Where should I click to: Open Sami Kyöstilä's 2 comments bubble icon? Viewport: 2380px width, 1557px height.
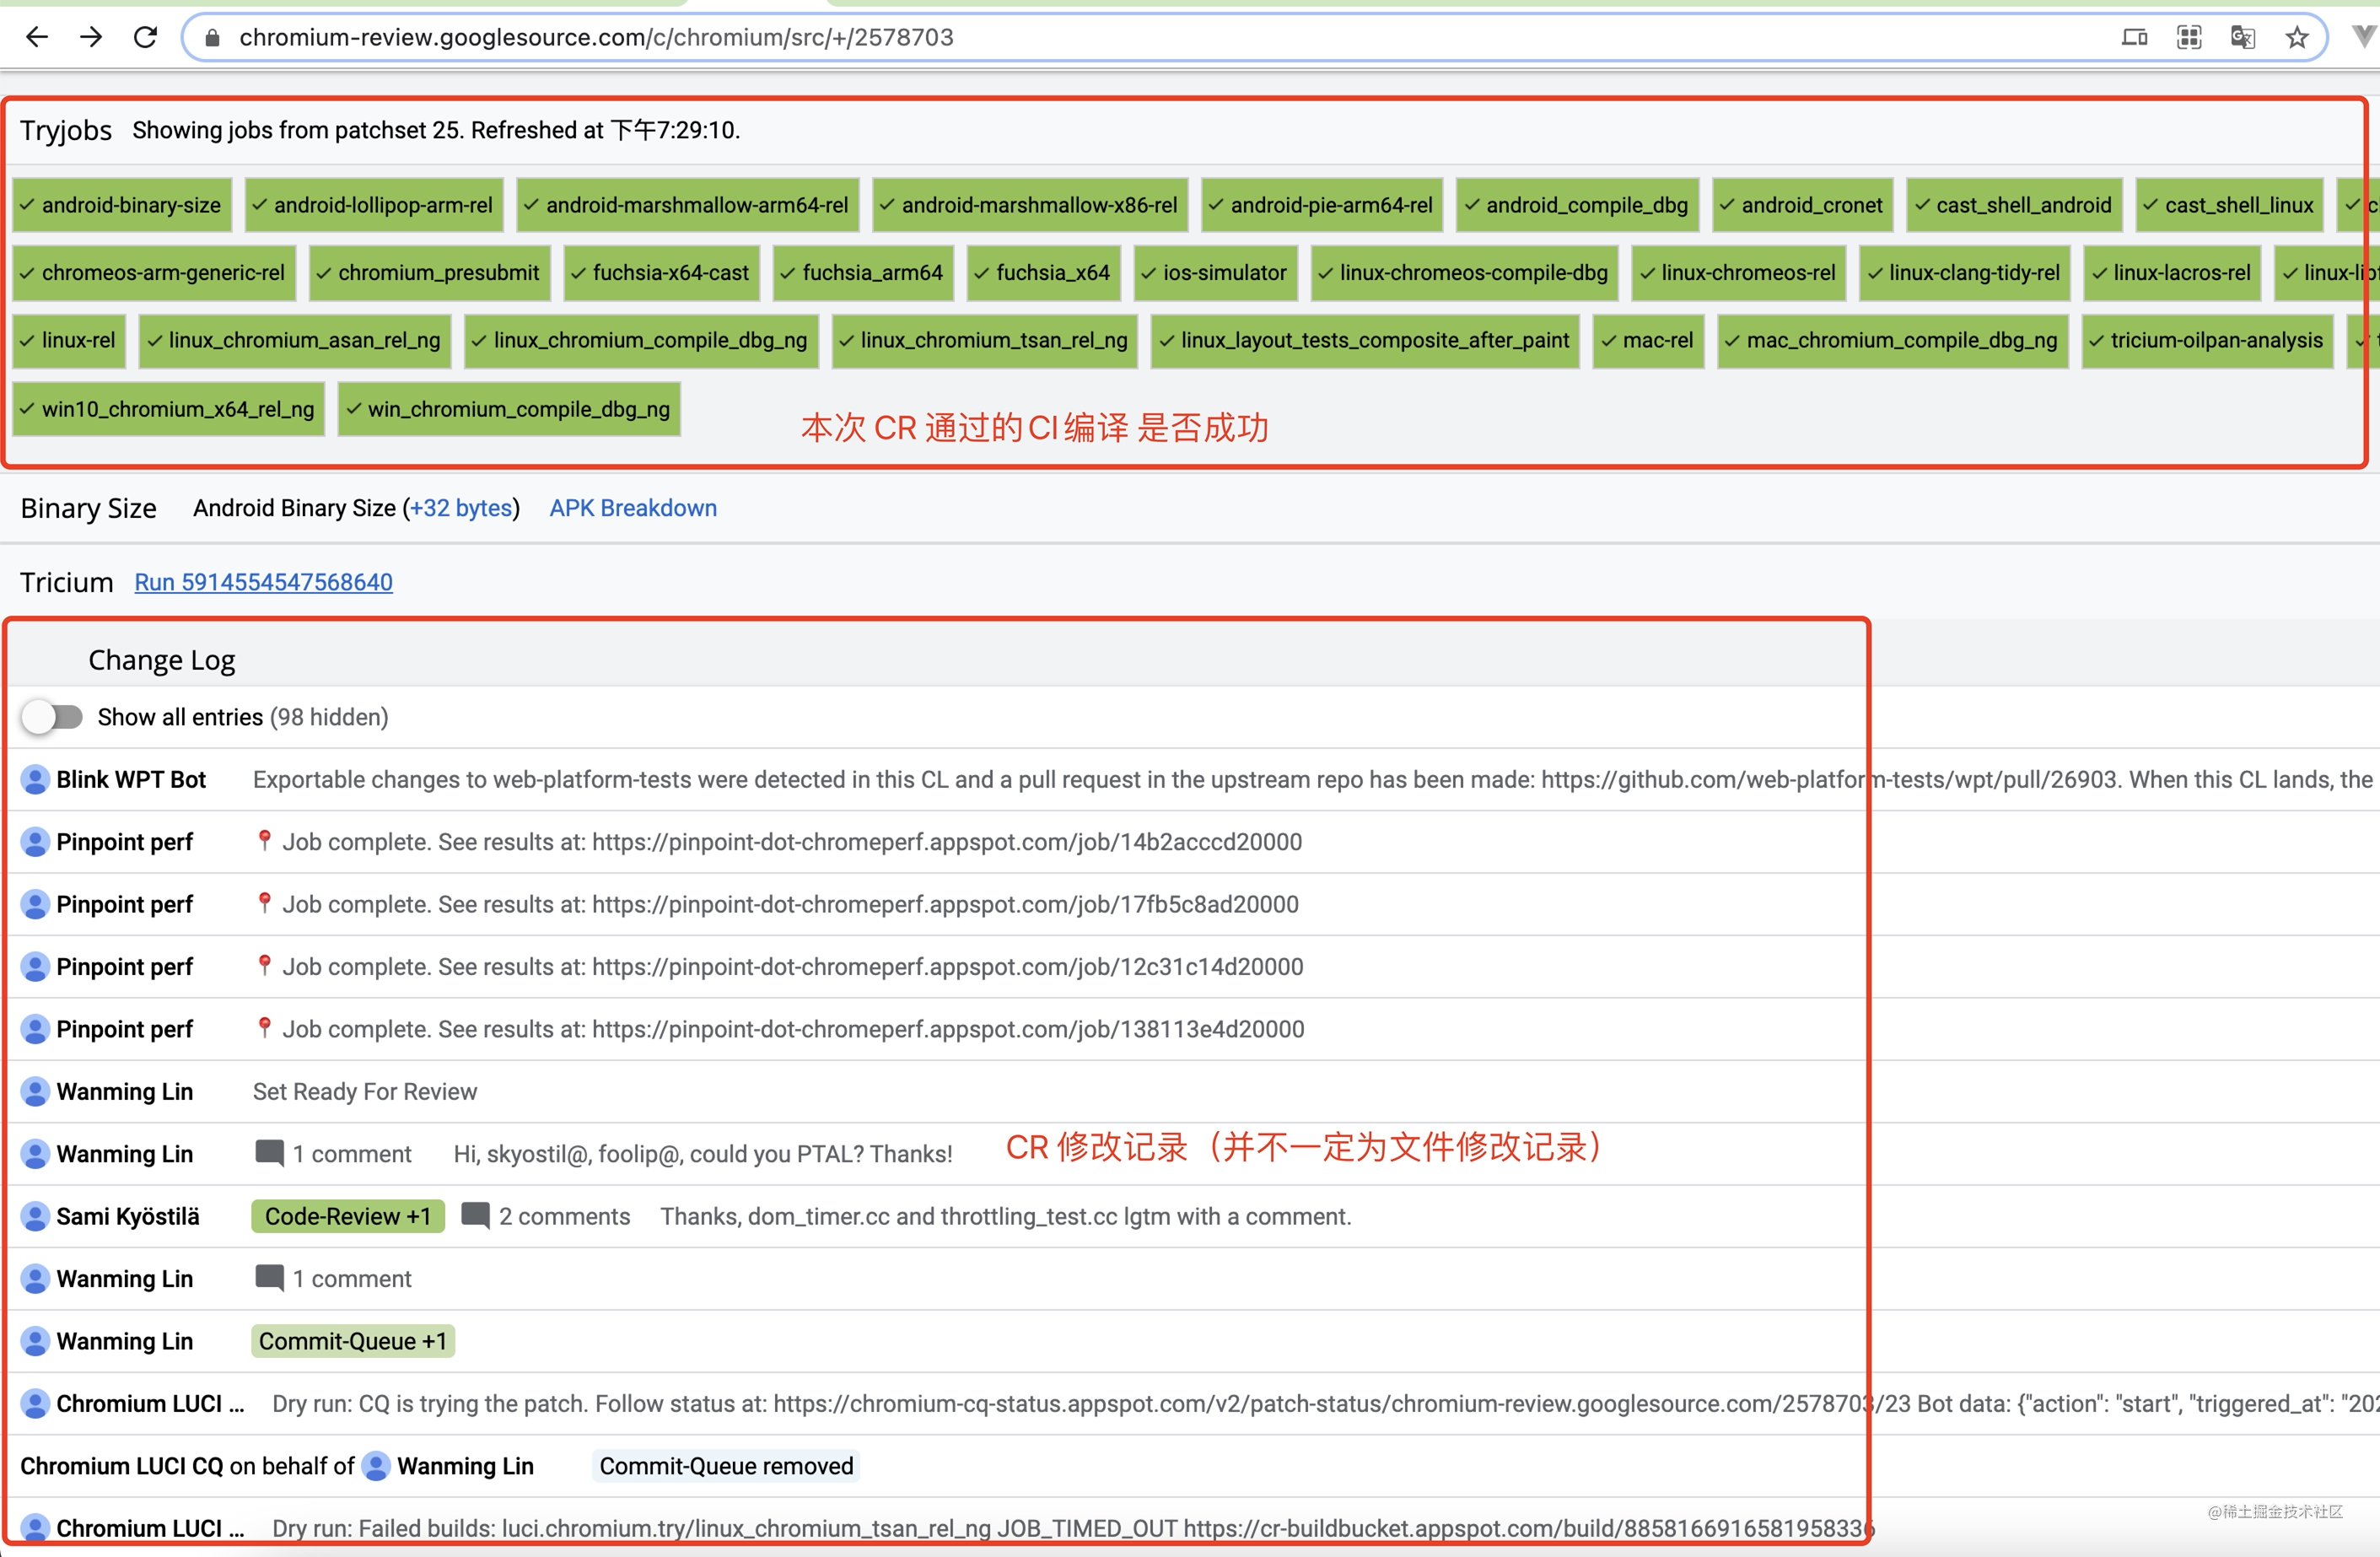point(476,1216)
